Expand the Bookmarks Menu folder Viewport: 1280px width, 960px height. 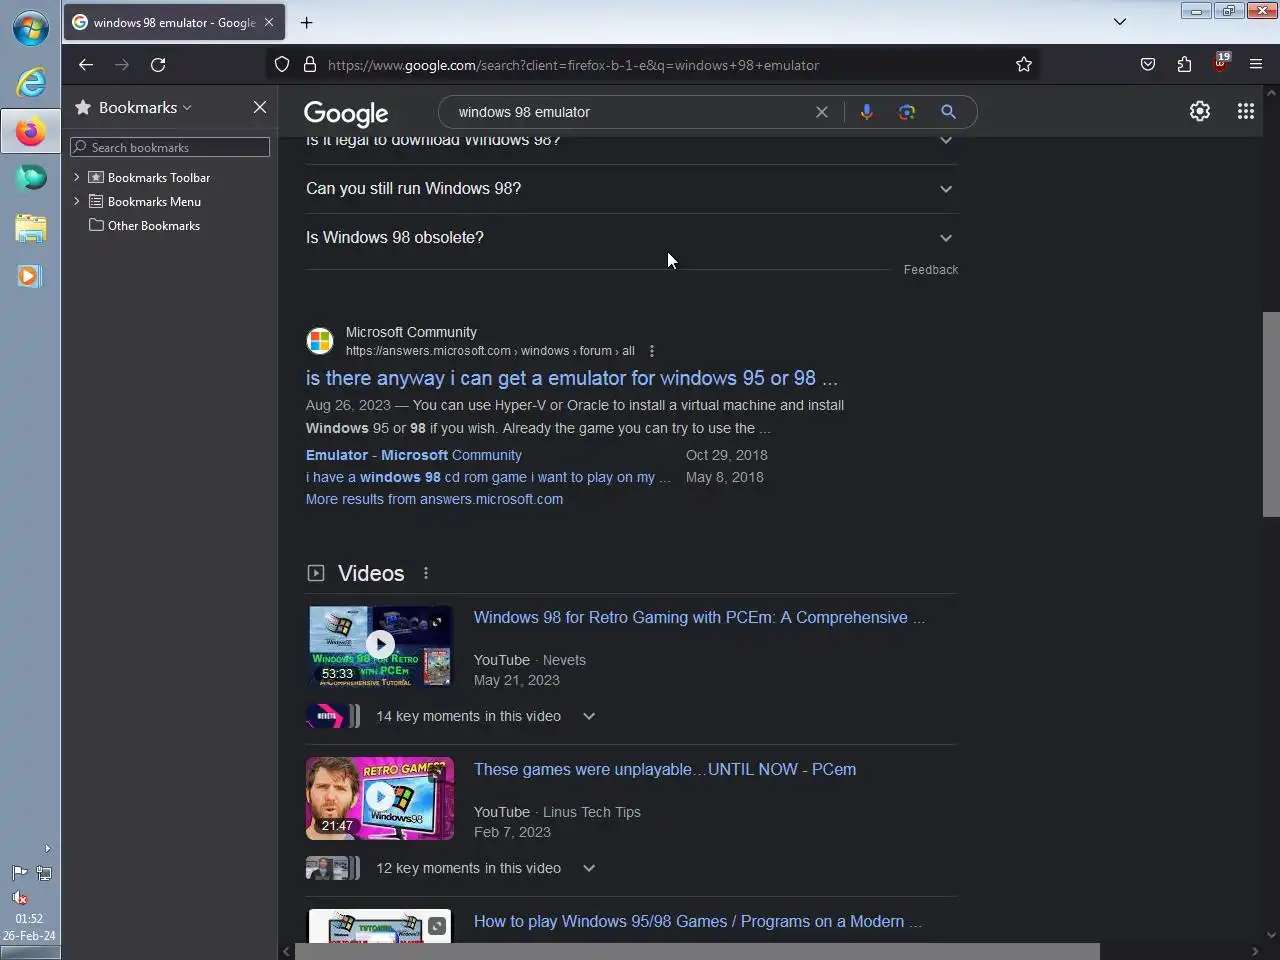(x=77, y=201)
